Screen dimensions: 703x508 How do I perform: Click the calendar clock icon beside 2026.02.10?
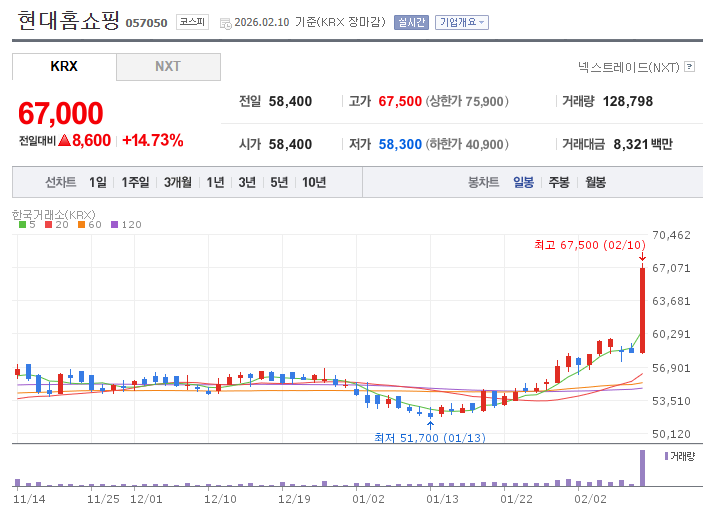[x=226, y=23]
